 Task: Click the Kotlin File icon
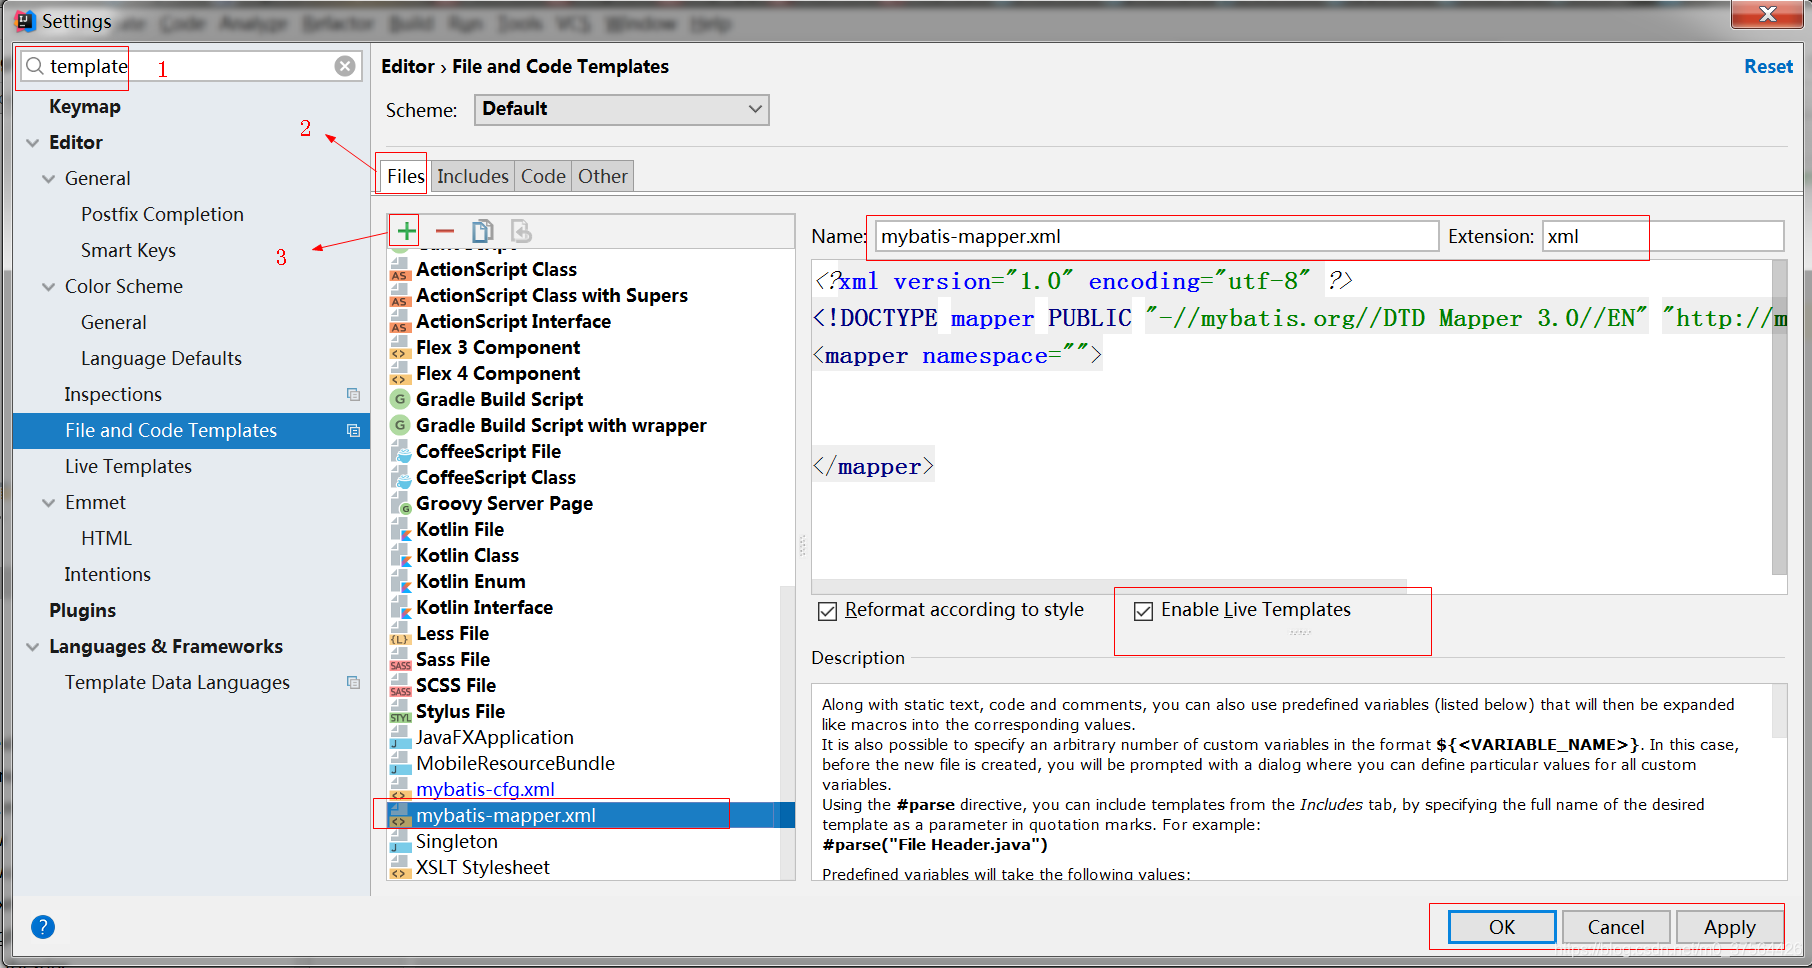[x=400, y=530]
